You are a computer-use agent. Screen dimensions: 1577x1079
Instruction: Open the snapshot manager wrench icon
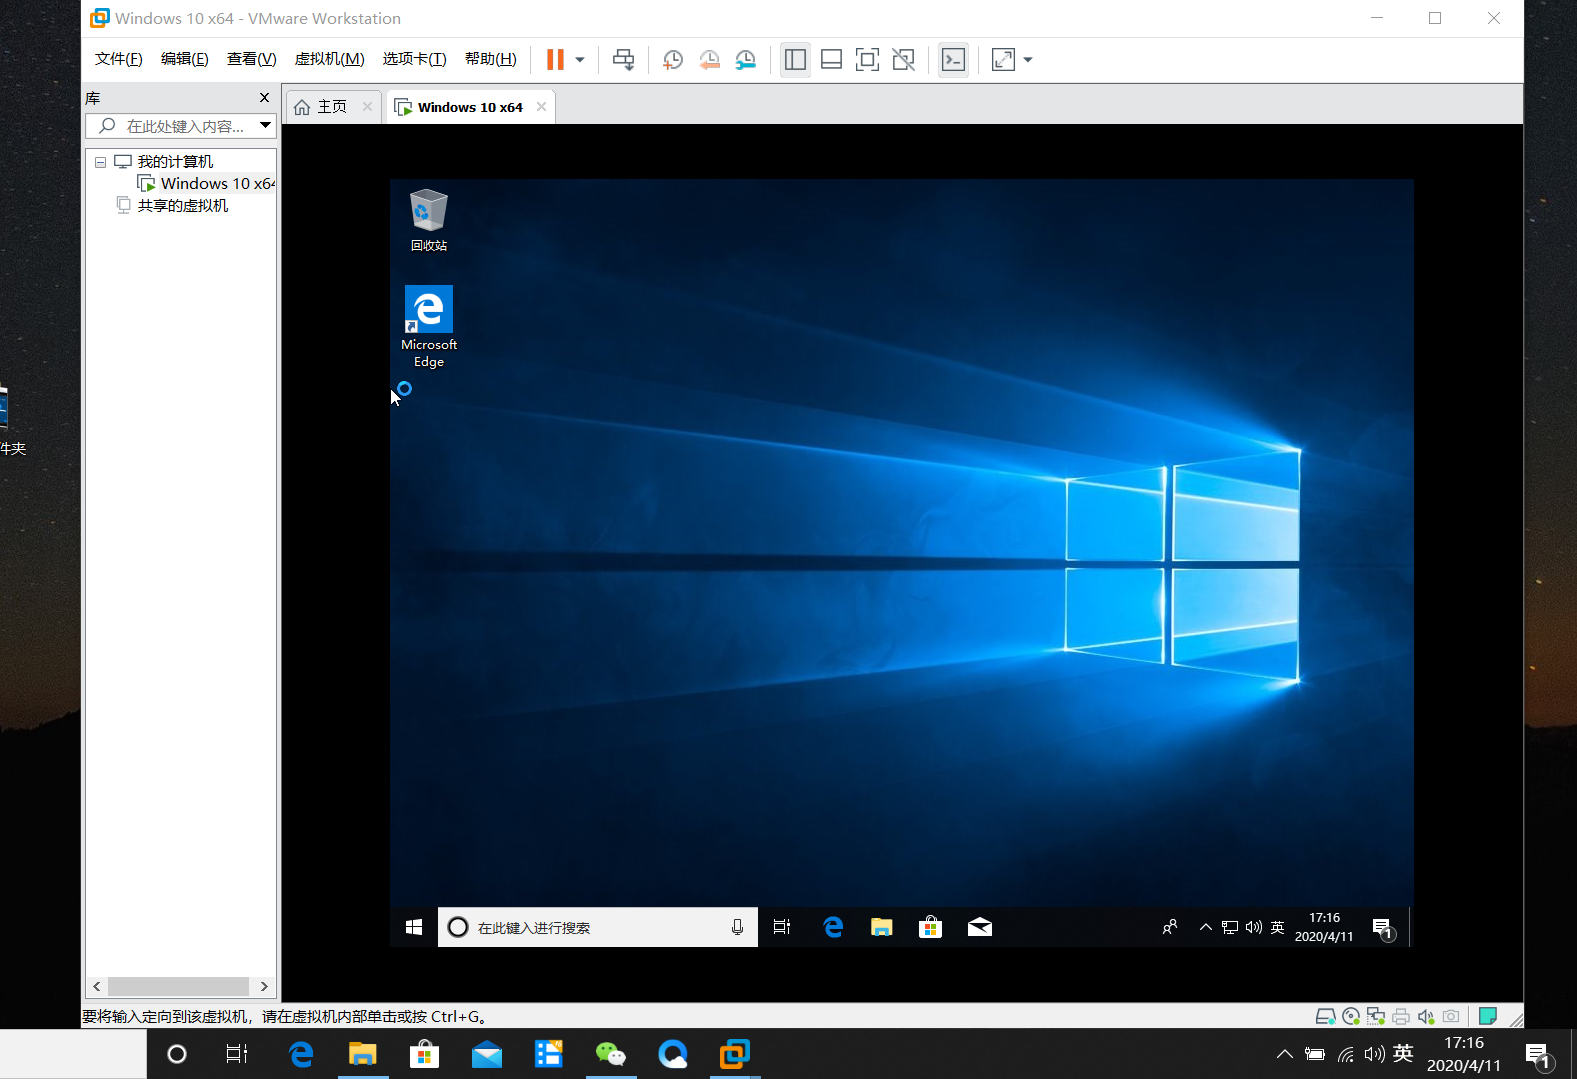click(x=746, y=59)
